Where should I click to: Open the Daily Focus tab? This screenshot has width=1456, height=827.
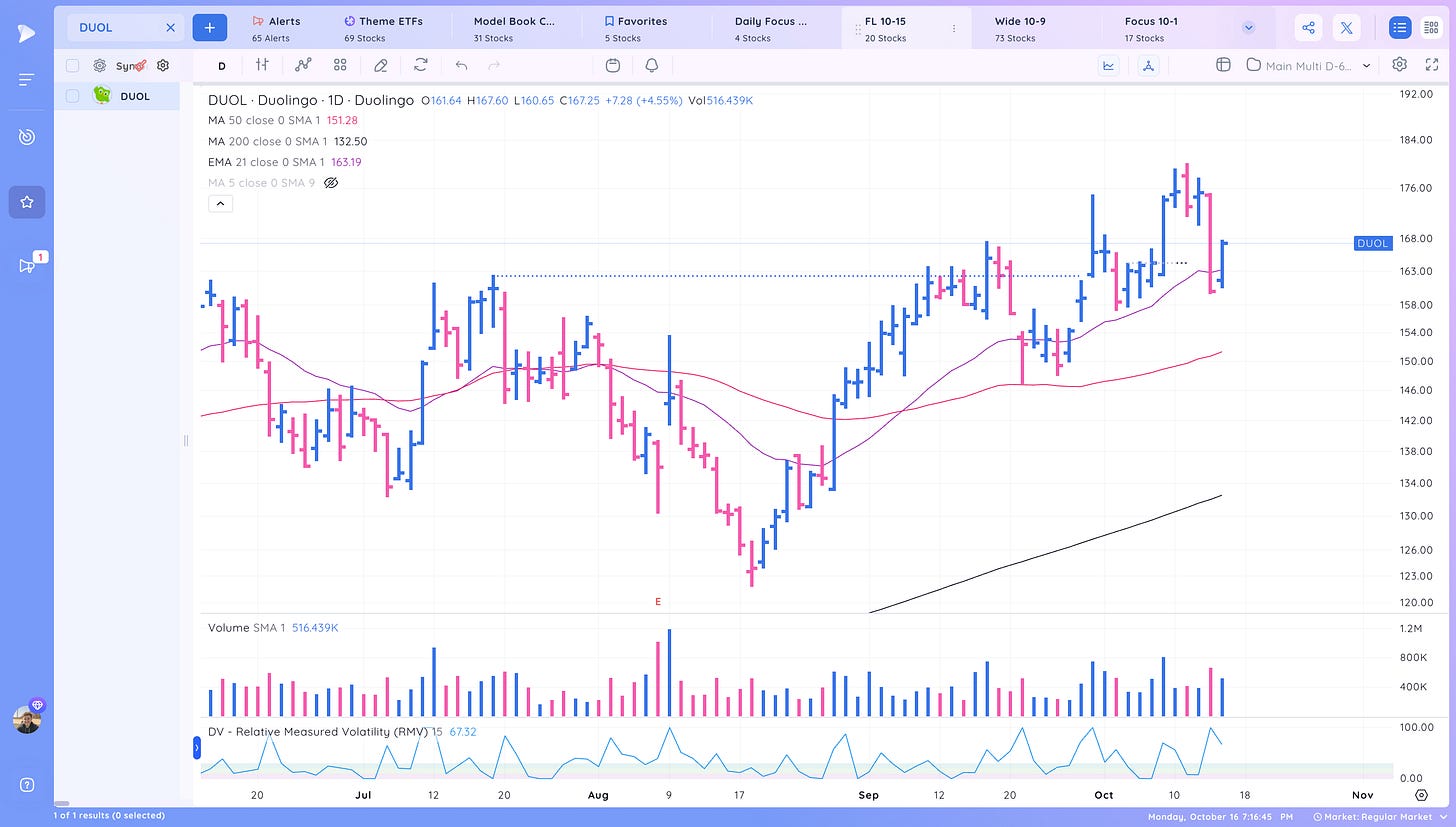coord(770,28)
